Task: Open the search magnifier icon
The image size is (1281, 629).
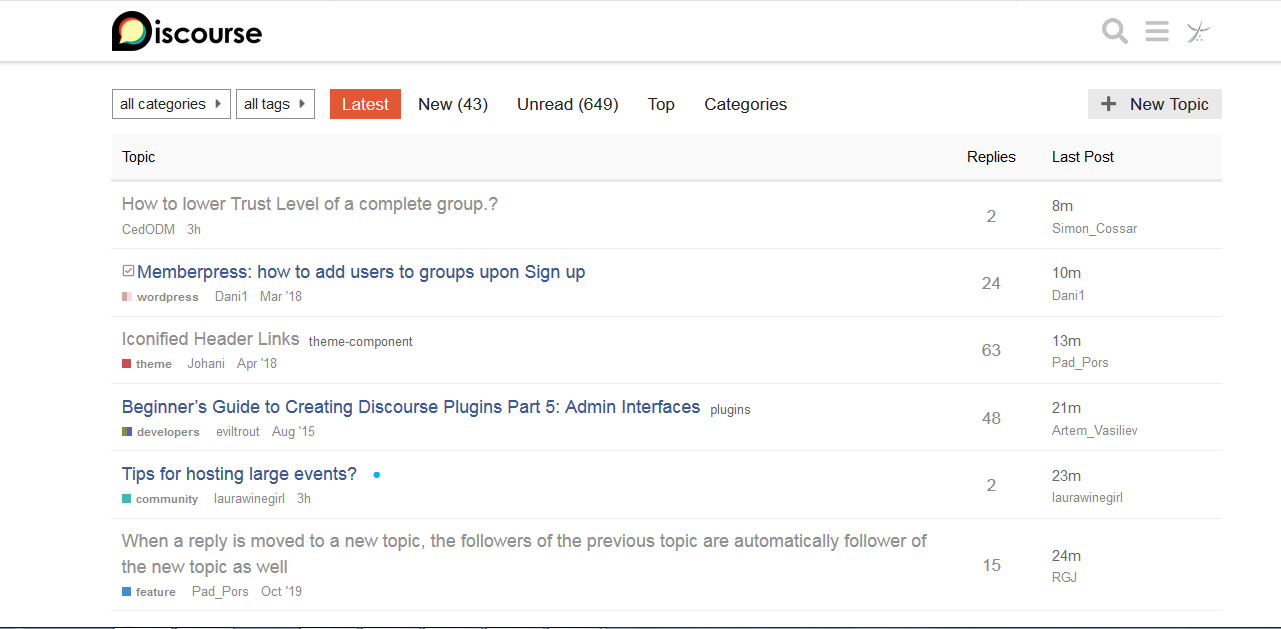Action: pyautogui.click(x=1115, y=32)
